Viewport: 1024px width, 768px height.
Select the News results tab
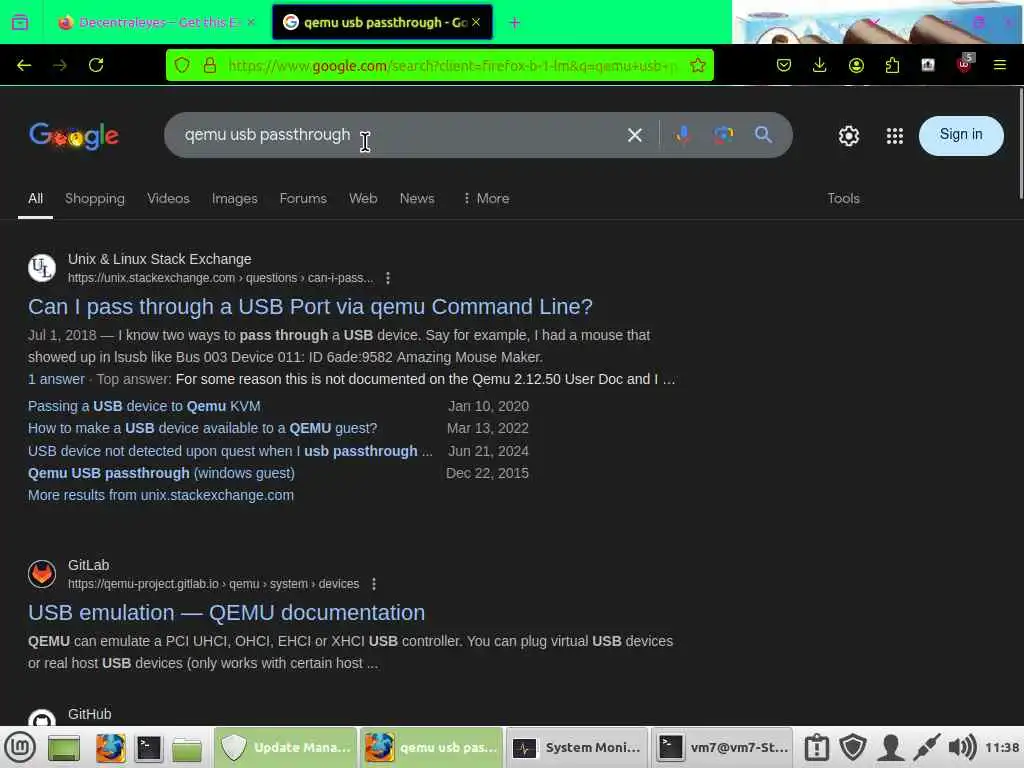(417, 199)
